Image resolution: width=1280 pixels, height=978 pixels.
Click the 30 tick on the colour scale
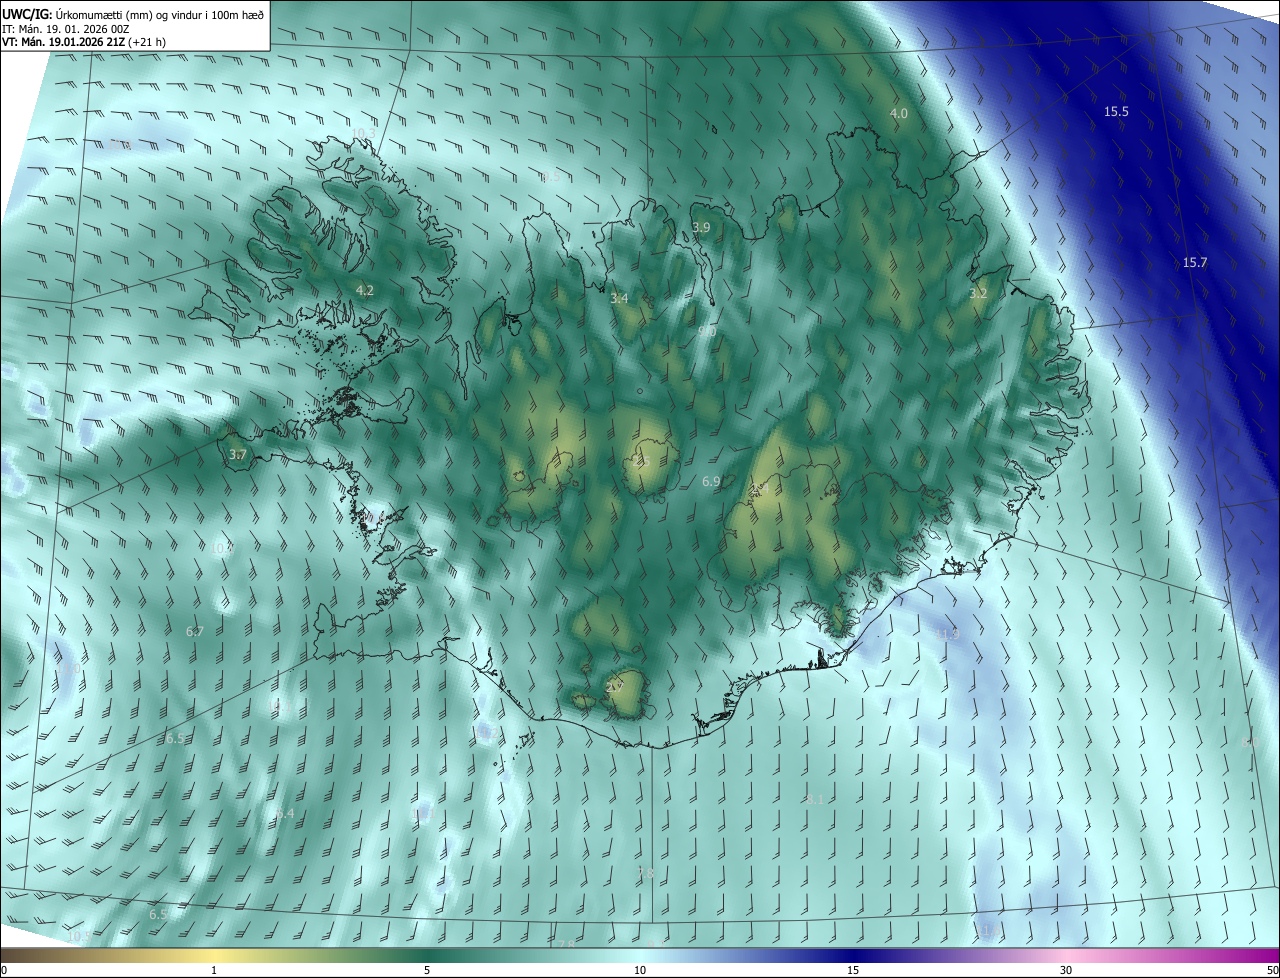(x=1066, y=970)
